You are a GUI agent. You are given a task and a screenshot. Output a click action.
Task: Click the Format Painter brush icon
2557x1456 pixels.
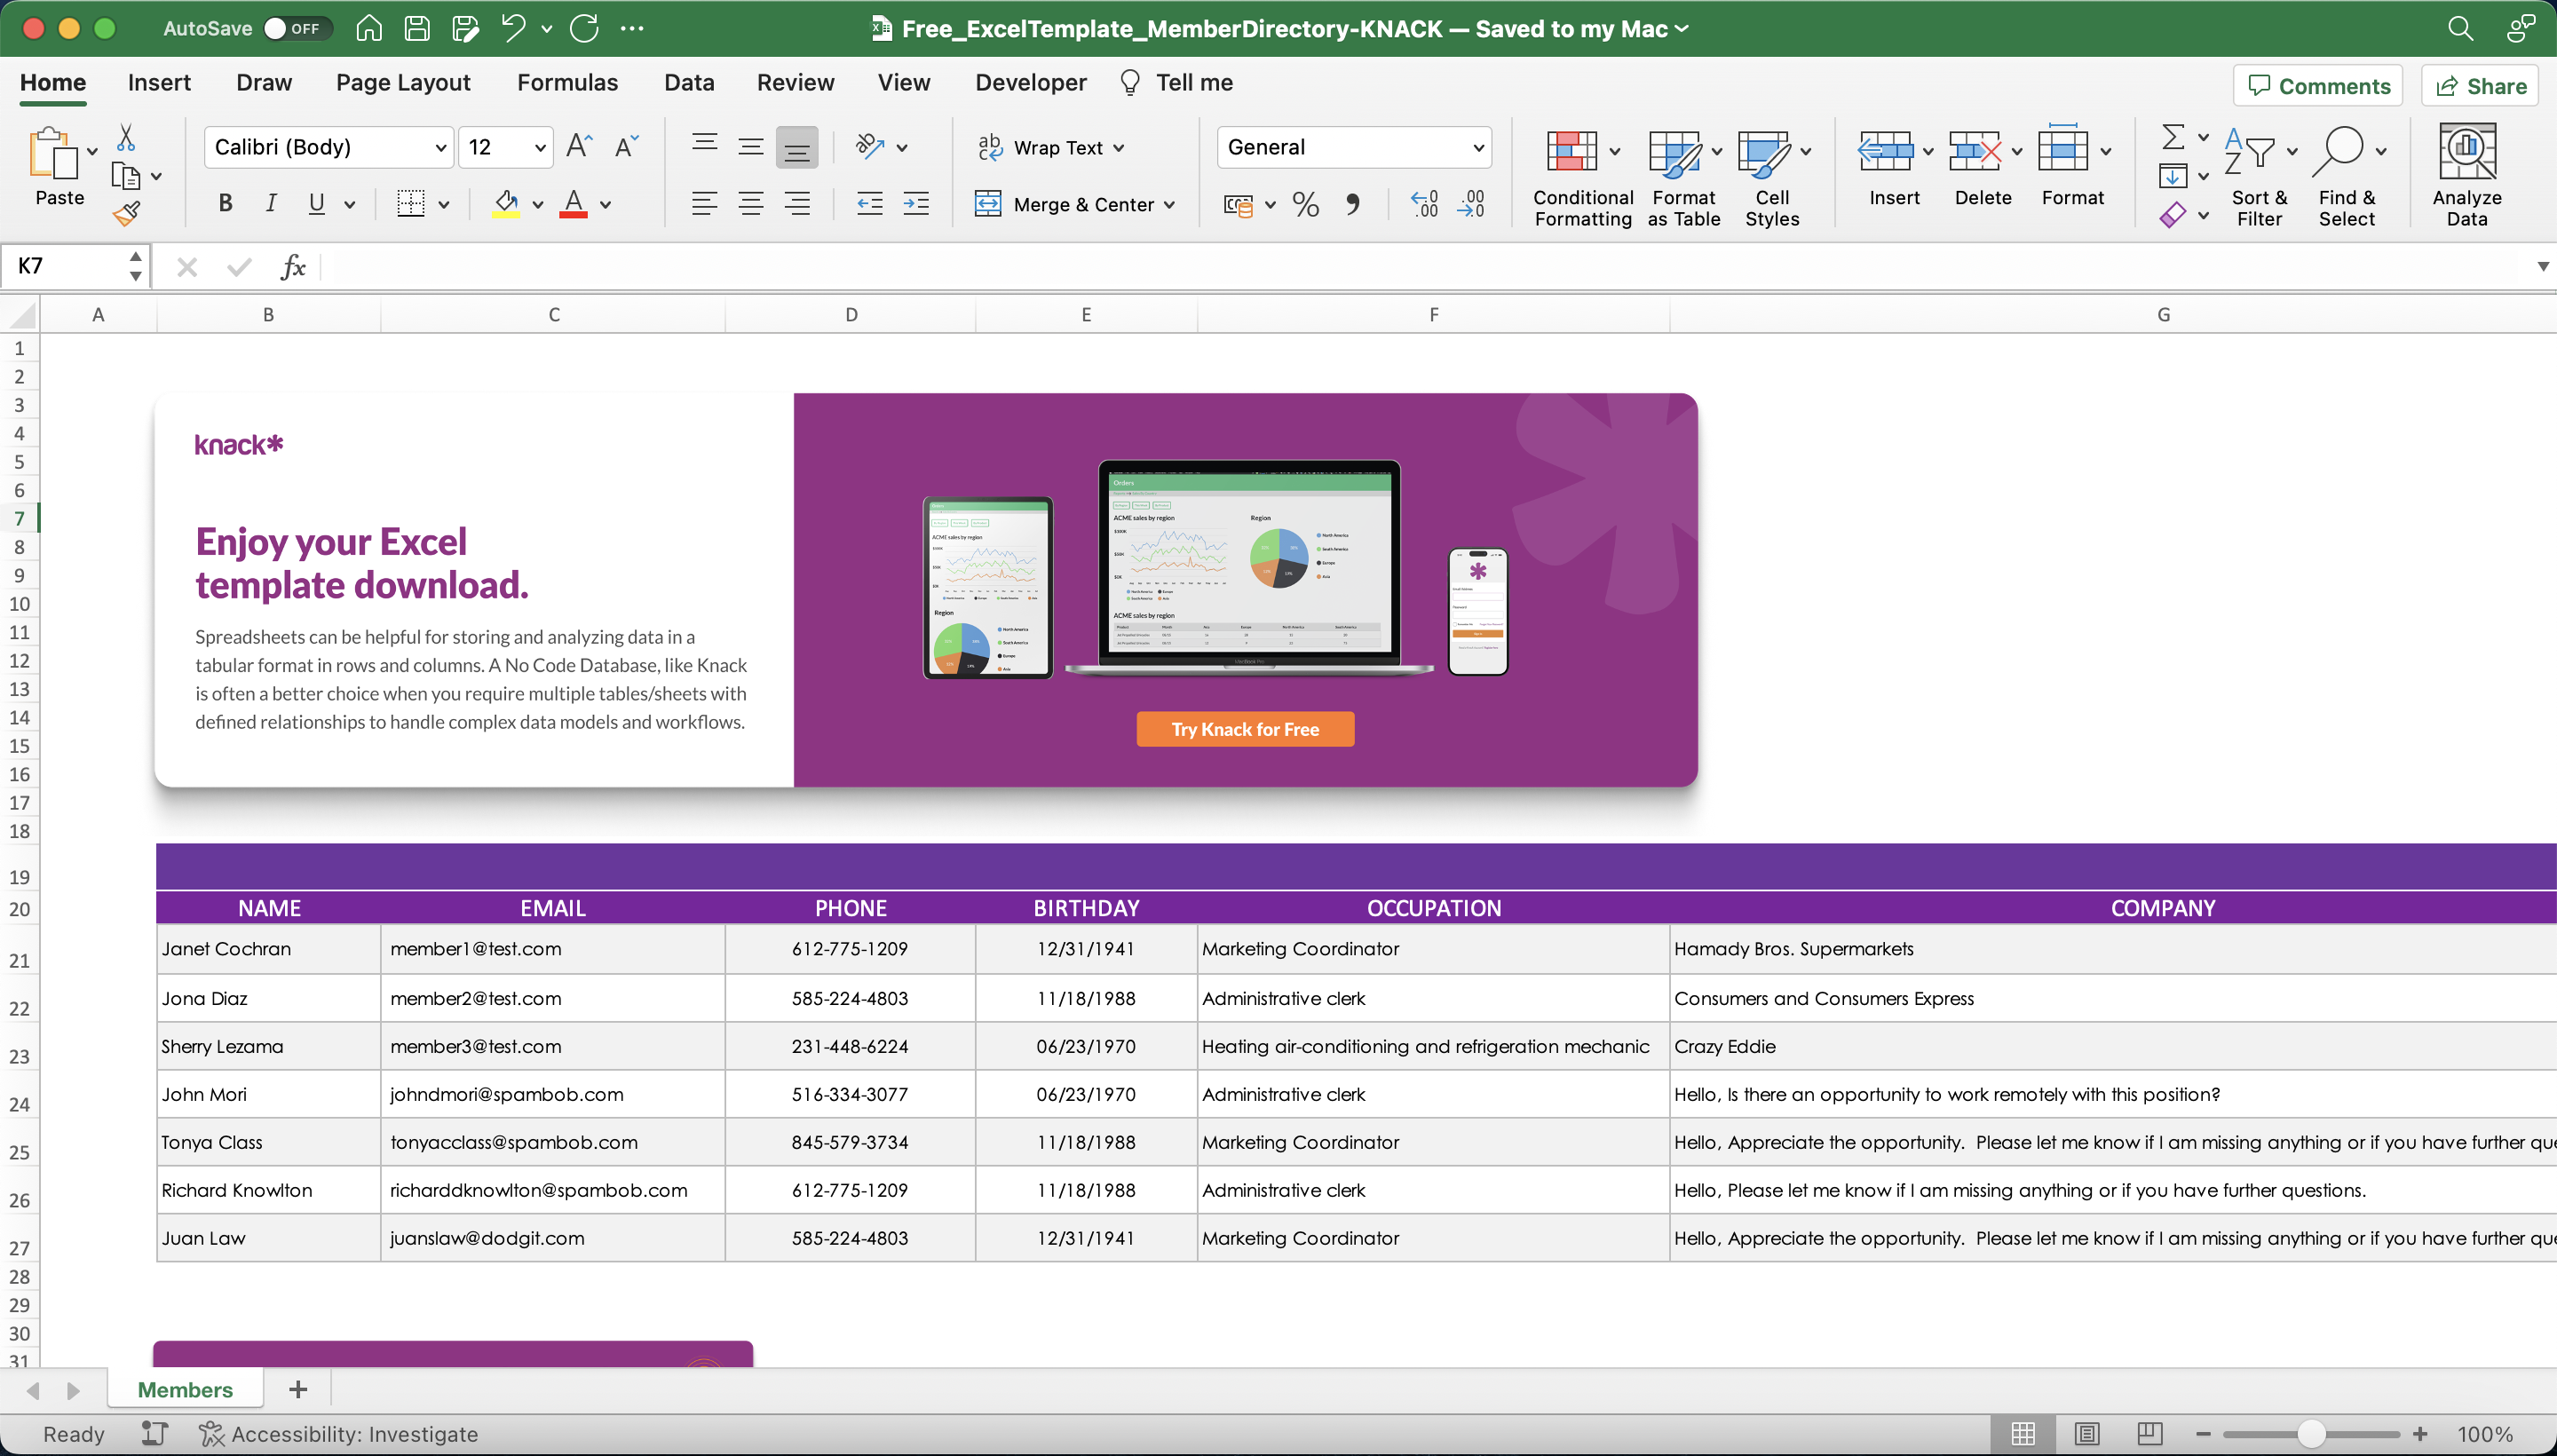click(x=127, y=213)
